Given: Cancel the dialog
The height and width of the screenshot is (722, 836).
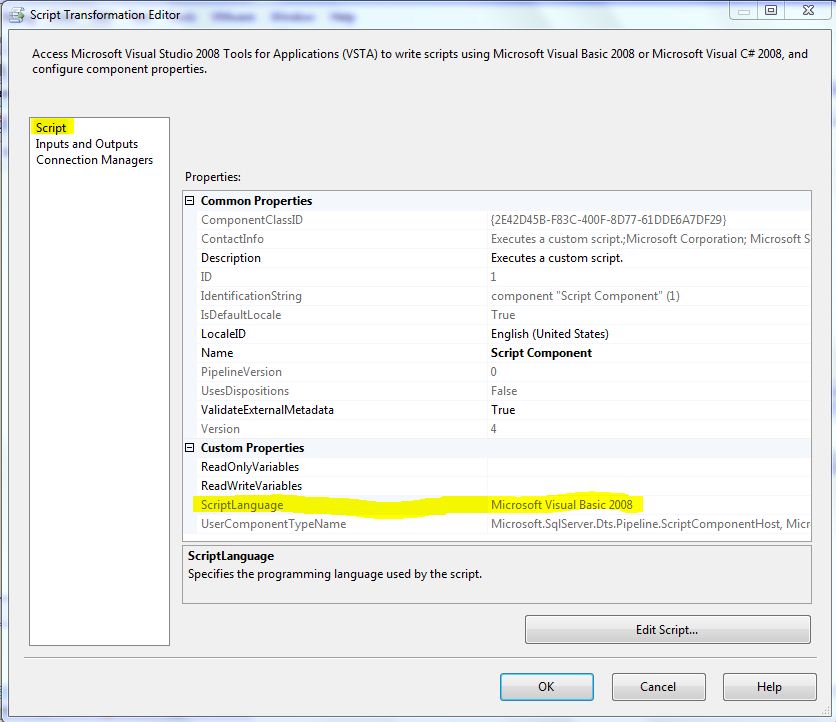Looking at the screenshot, I should pos(658,687).
